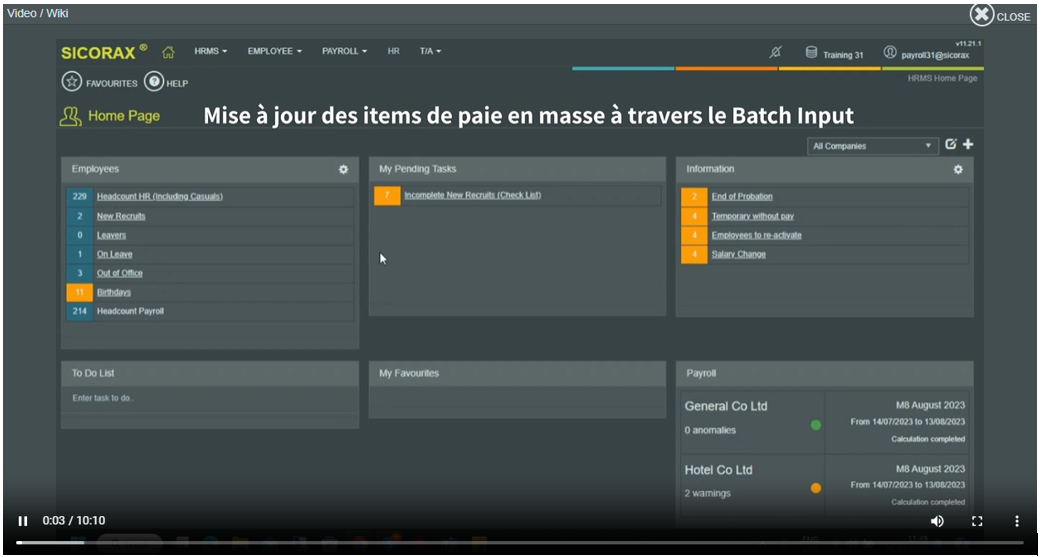Open Information panel settings gear
The image size is (1041, 557).
(x=958, y=170)
